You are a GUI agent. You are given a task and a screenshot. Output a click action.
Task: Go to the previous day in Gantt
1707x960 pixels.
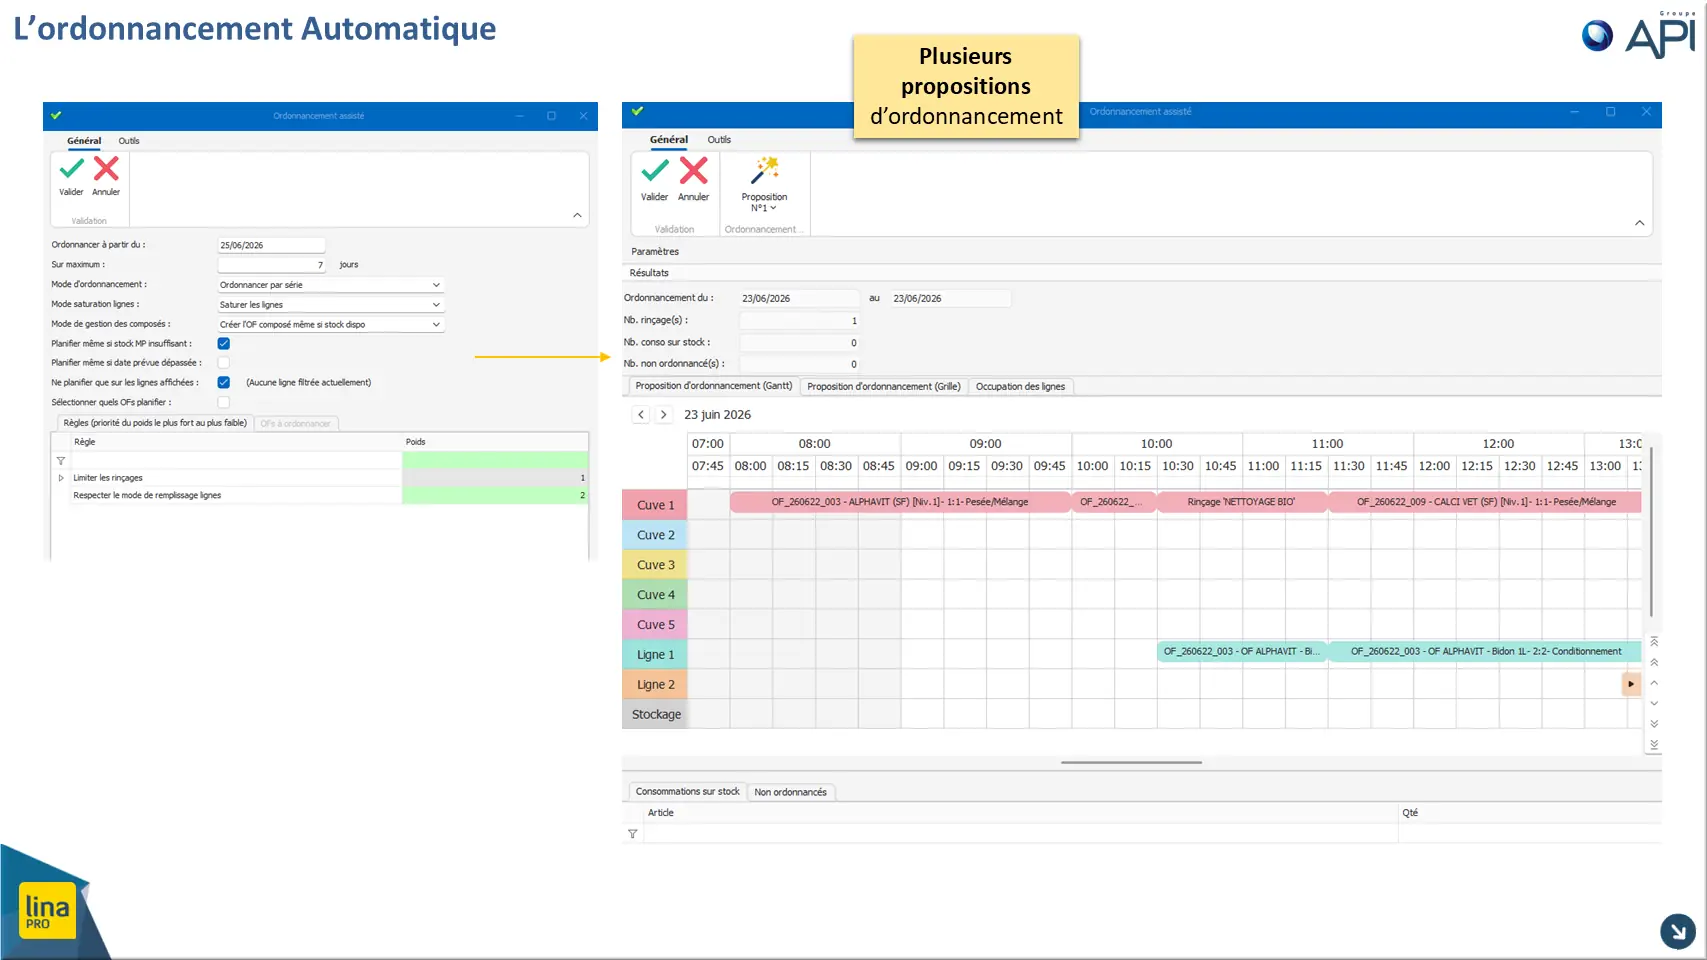point(641,414)
